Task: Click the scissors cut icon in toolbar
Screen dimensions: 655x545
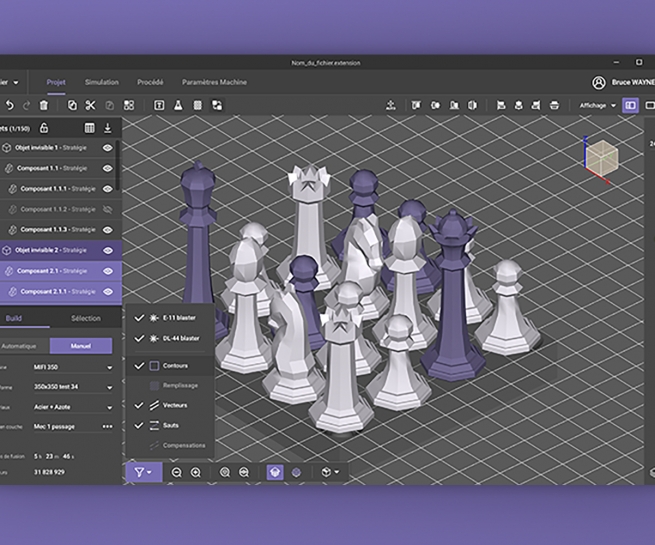Action: 89,105
